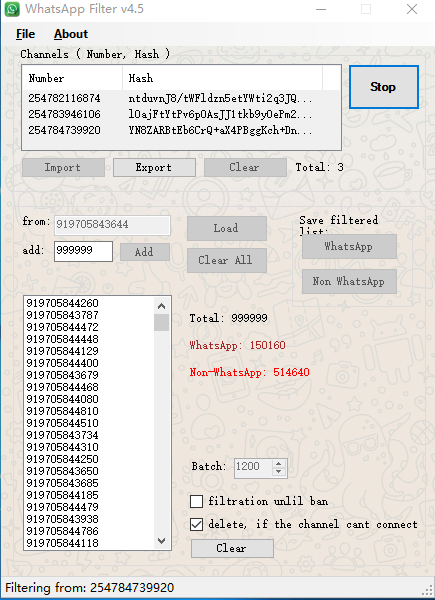Select number 919705844510 in list
Viewport: 435px width, 600px height.
(x=62, y=423)
